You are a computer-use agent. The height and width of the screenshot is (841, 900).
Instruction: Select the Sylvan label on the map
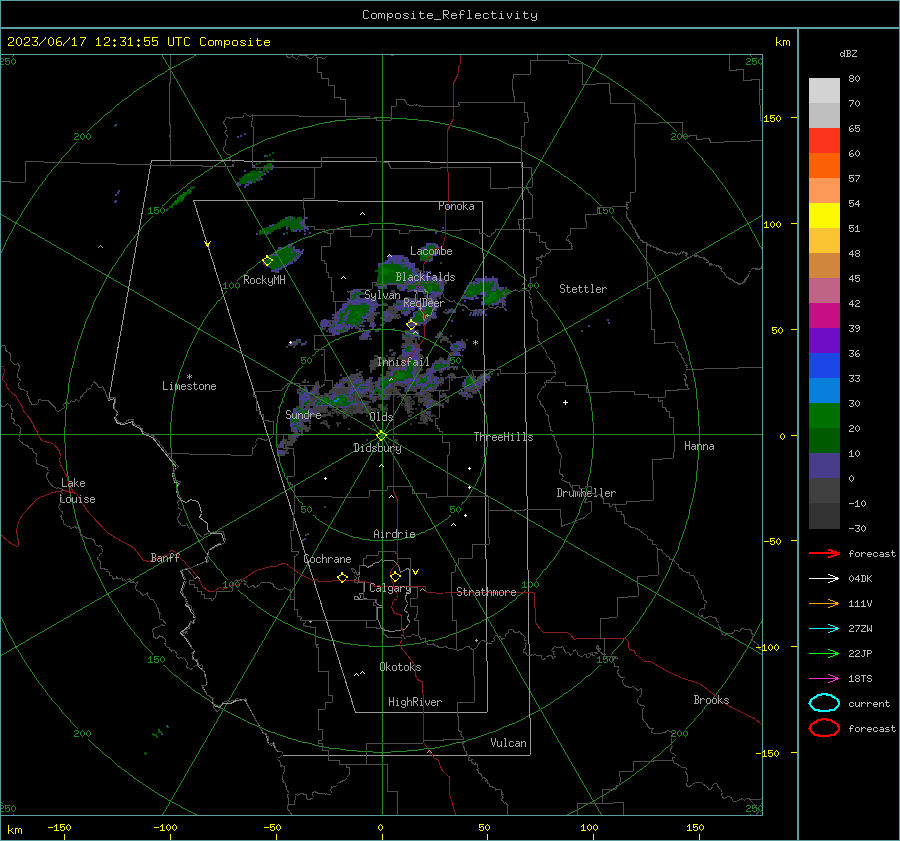pos(382,295)
